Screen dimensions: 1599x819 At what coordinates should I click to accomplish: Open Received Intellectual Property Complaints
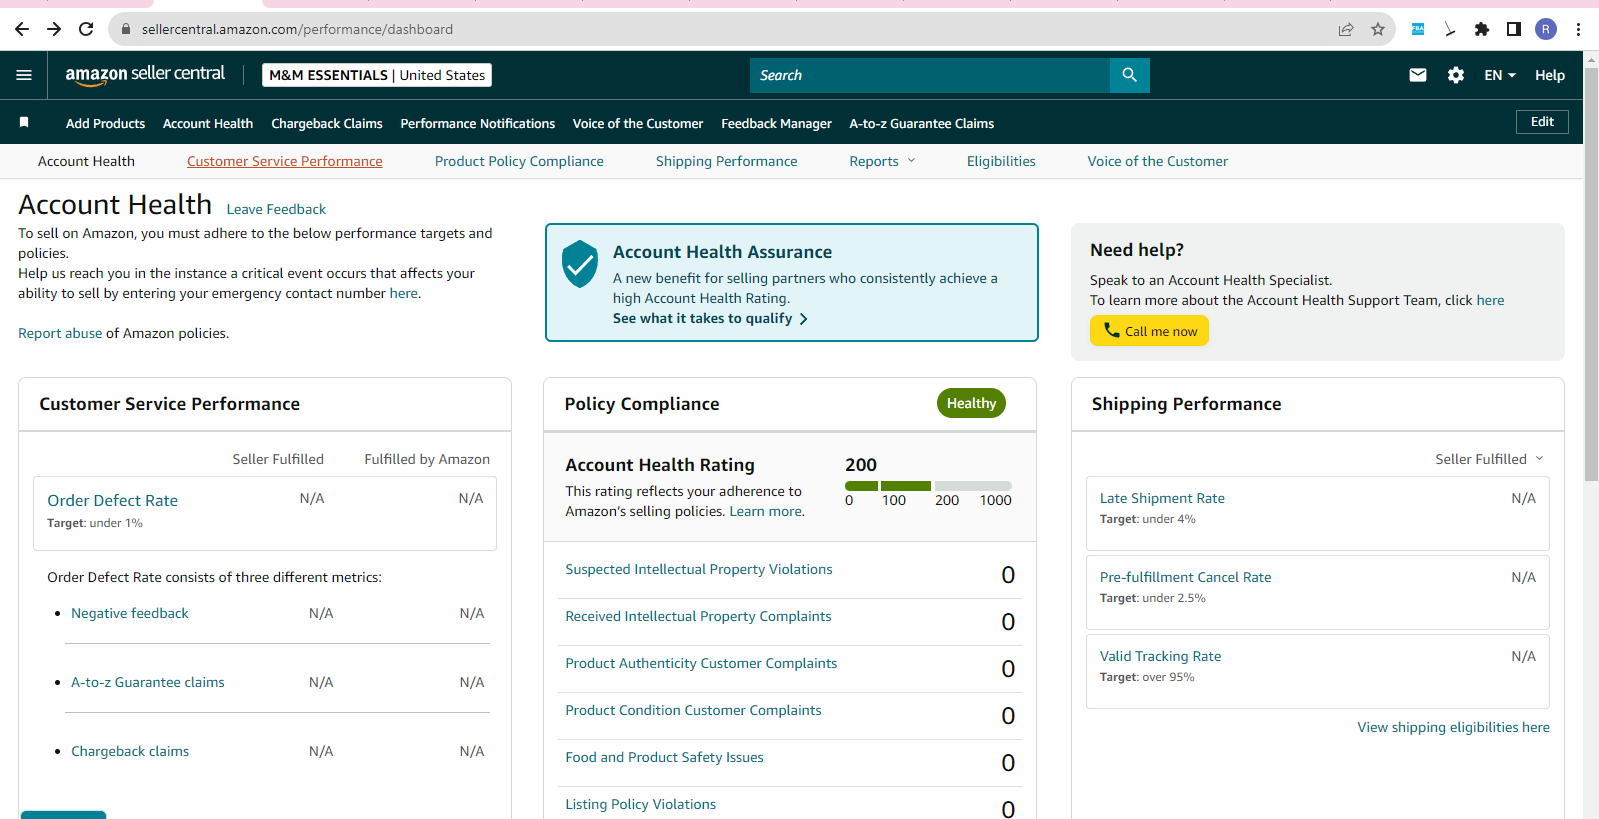(698, 616)
